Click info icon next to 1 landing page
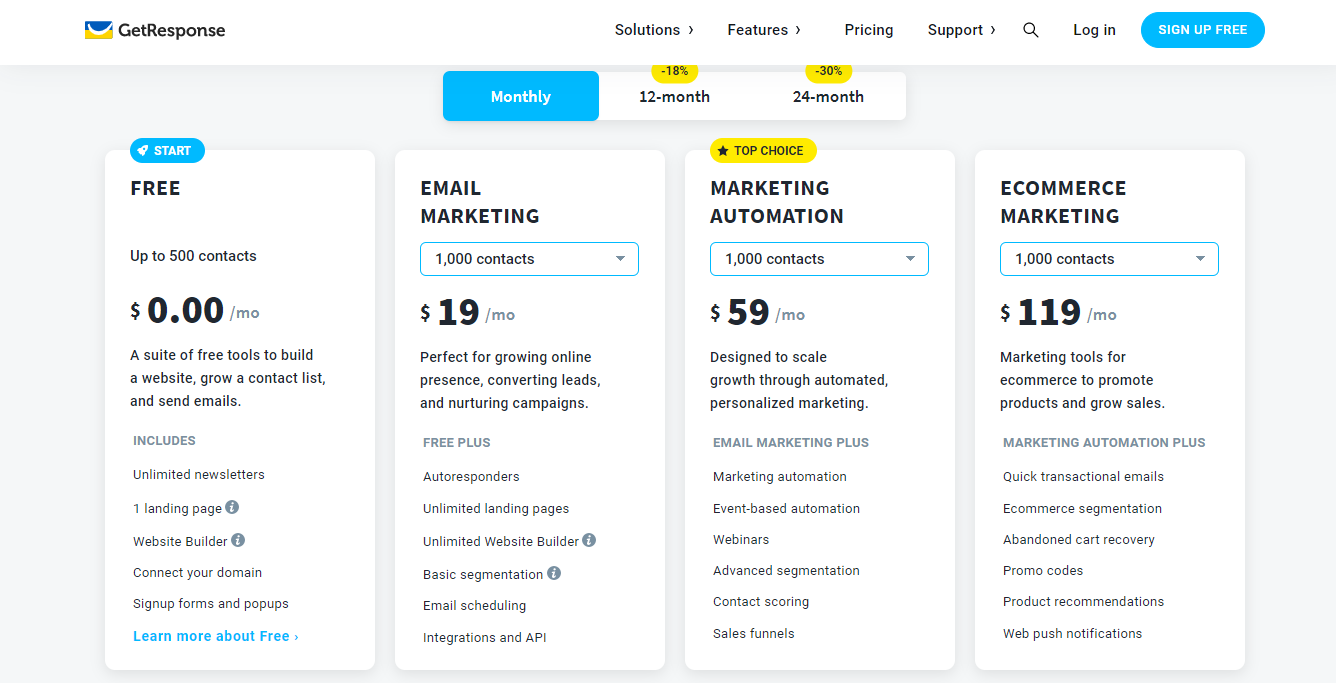The height and width of the screenshot is (683, 1336). [x=232, y=507]
